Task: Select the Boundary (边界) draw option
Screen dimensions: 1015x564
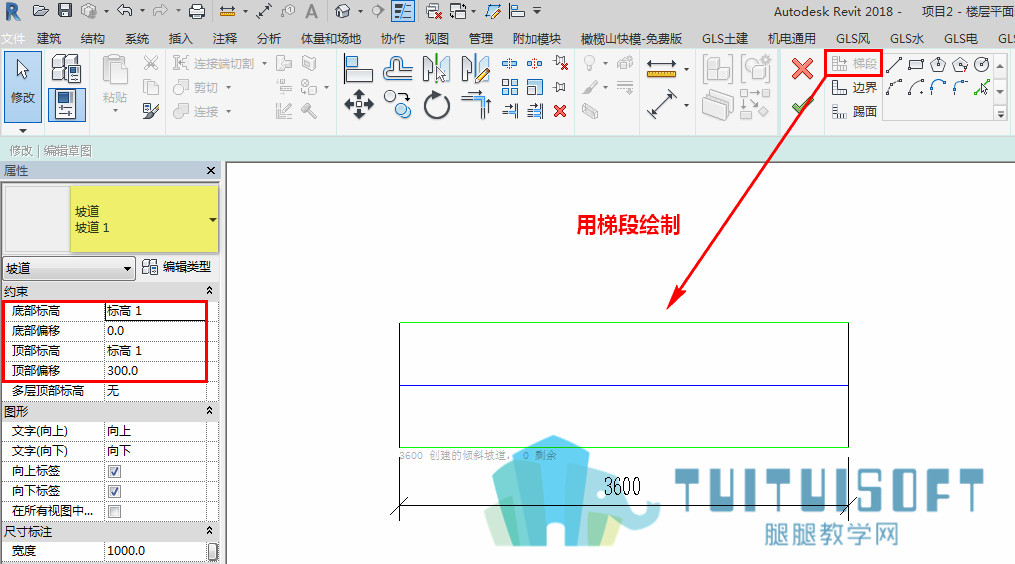Action: pos(854,87)
